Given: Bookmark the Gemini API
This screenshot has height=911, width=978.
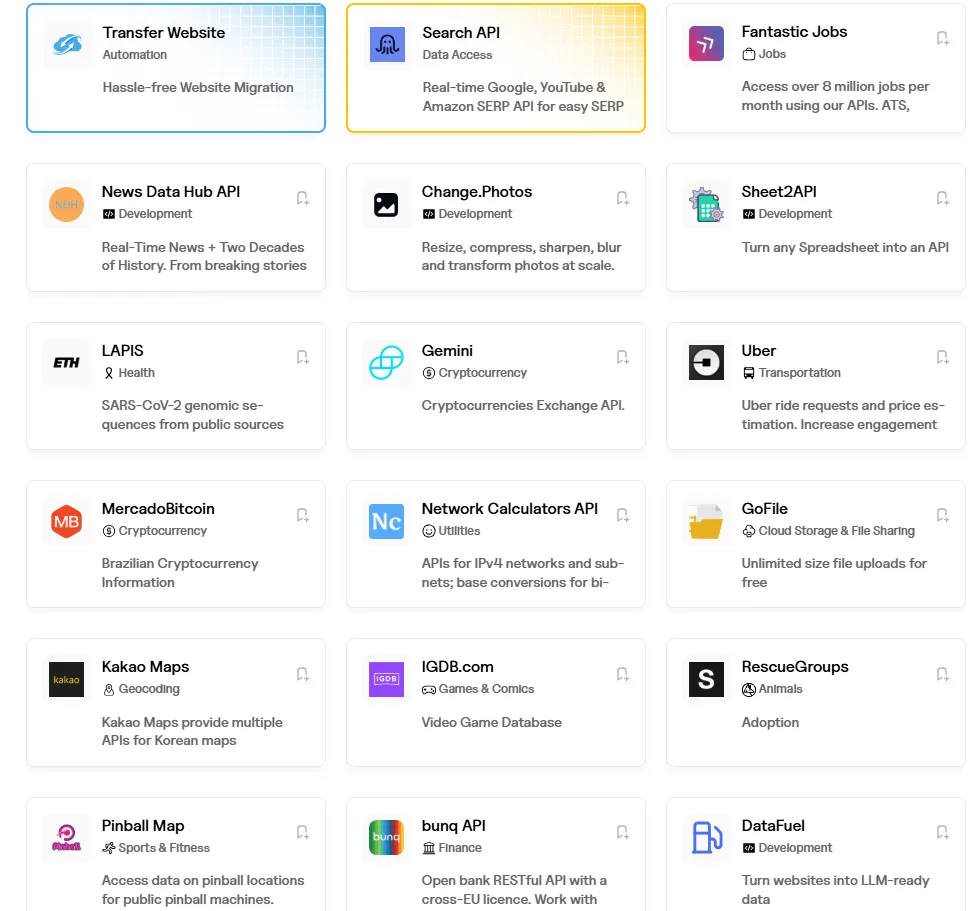Looking at the screenshot, I should tap(622, 357).
